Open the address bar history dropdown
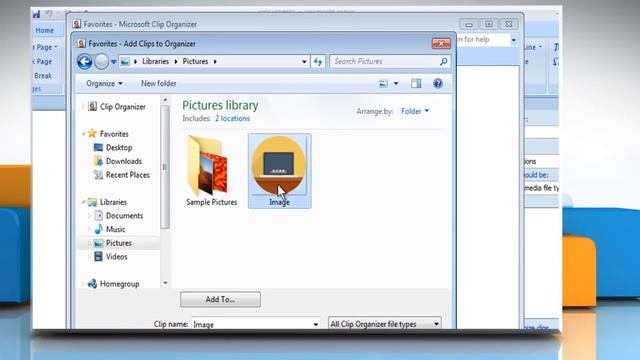Image resolution: width=640 pixels, height=360 pixels. pyautogui.click(x=304, y=62)
